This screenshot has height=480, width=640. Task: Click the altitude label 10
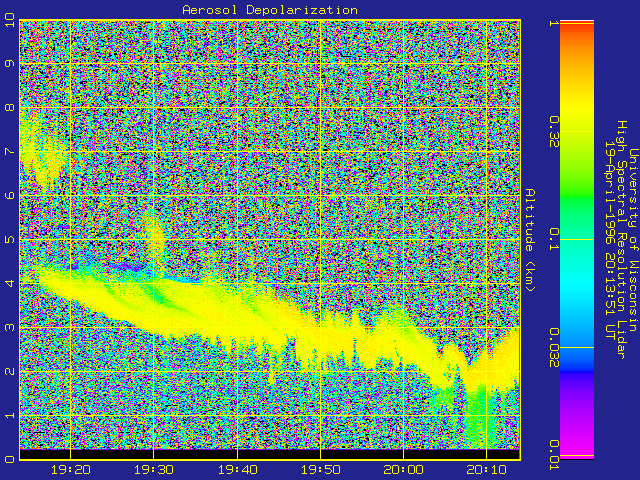[x=9, y=20]
